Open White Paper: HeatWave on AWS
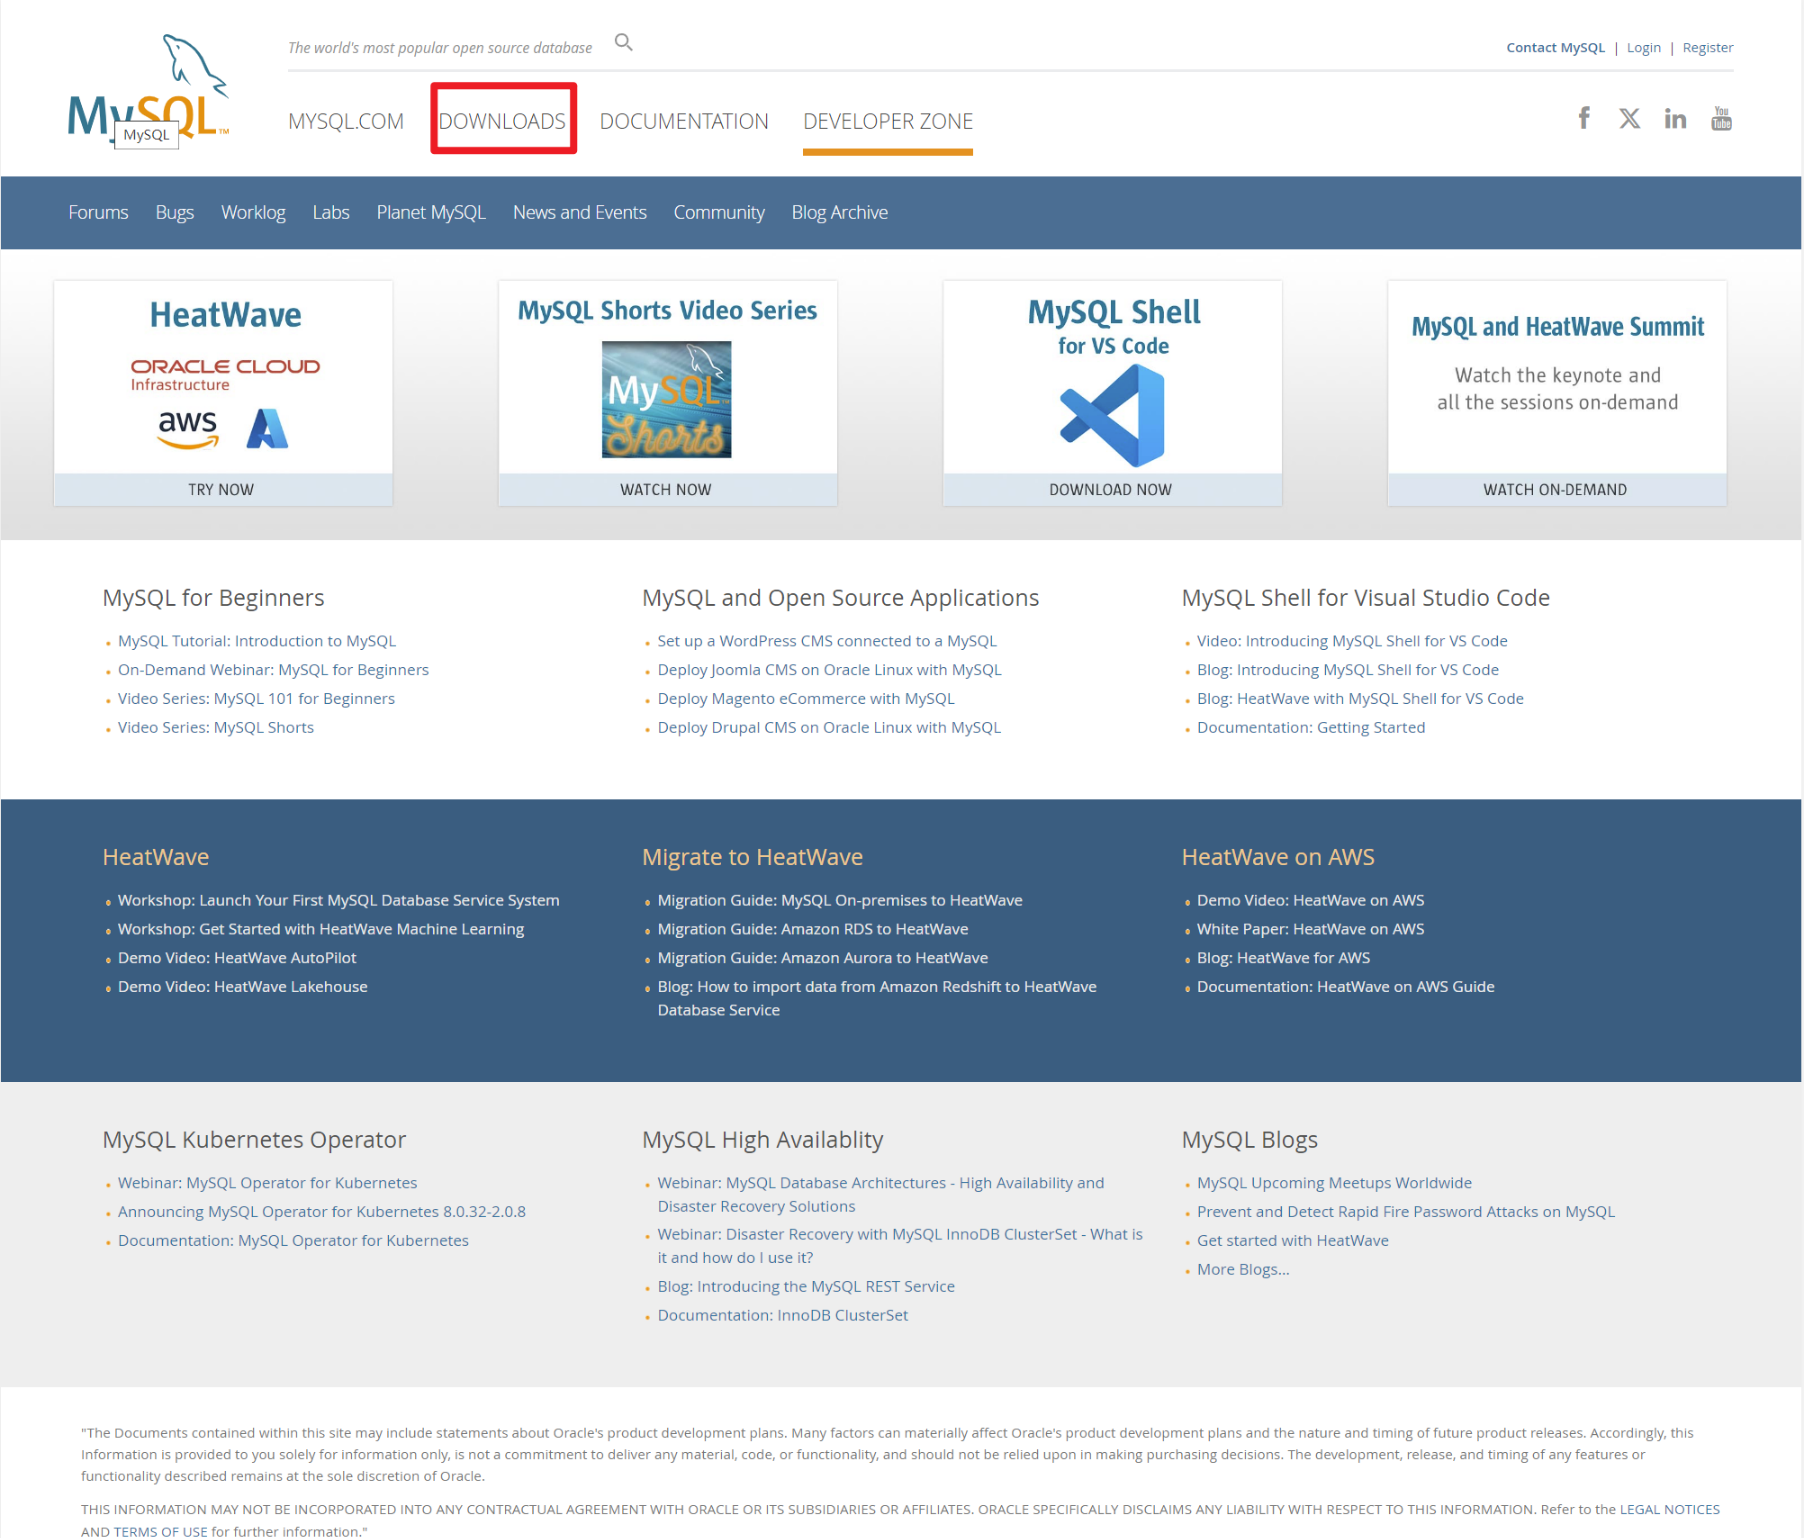The image size is (1804, 1538). pyautogui.click(x=1310, y=929)
